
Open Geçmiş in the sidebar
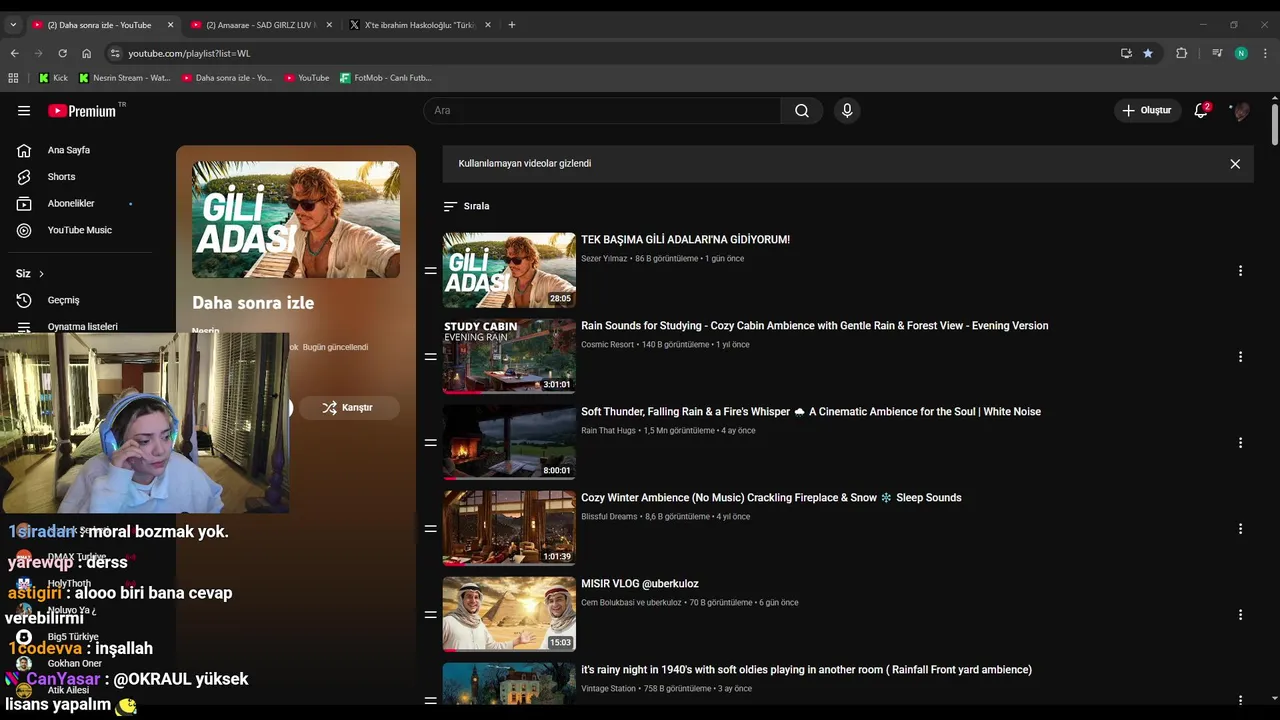coord(63,300)
